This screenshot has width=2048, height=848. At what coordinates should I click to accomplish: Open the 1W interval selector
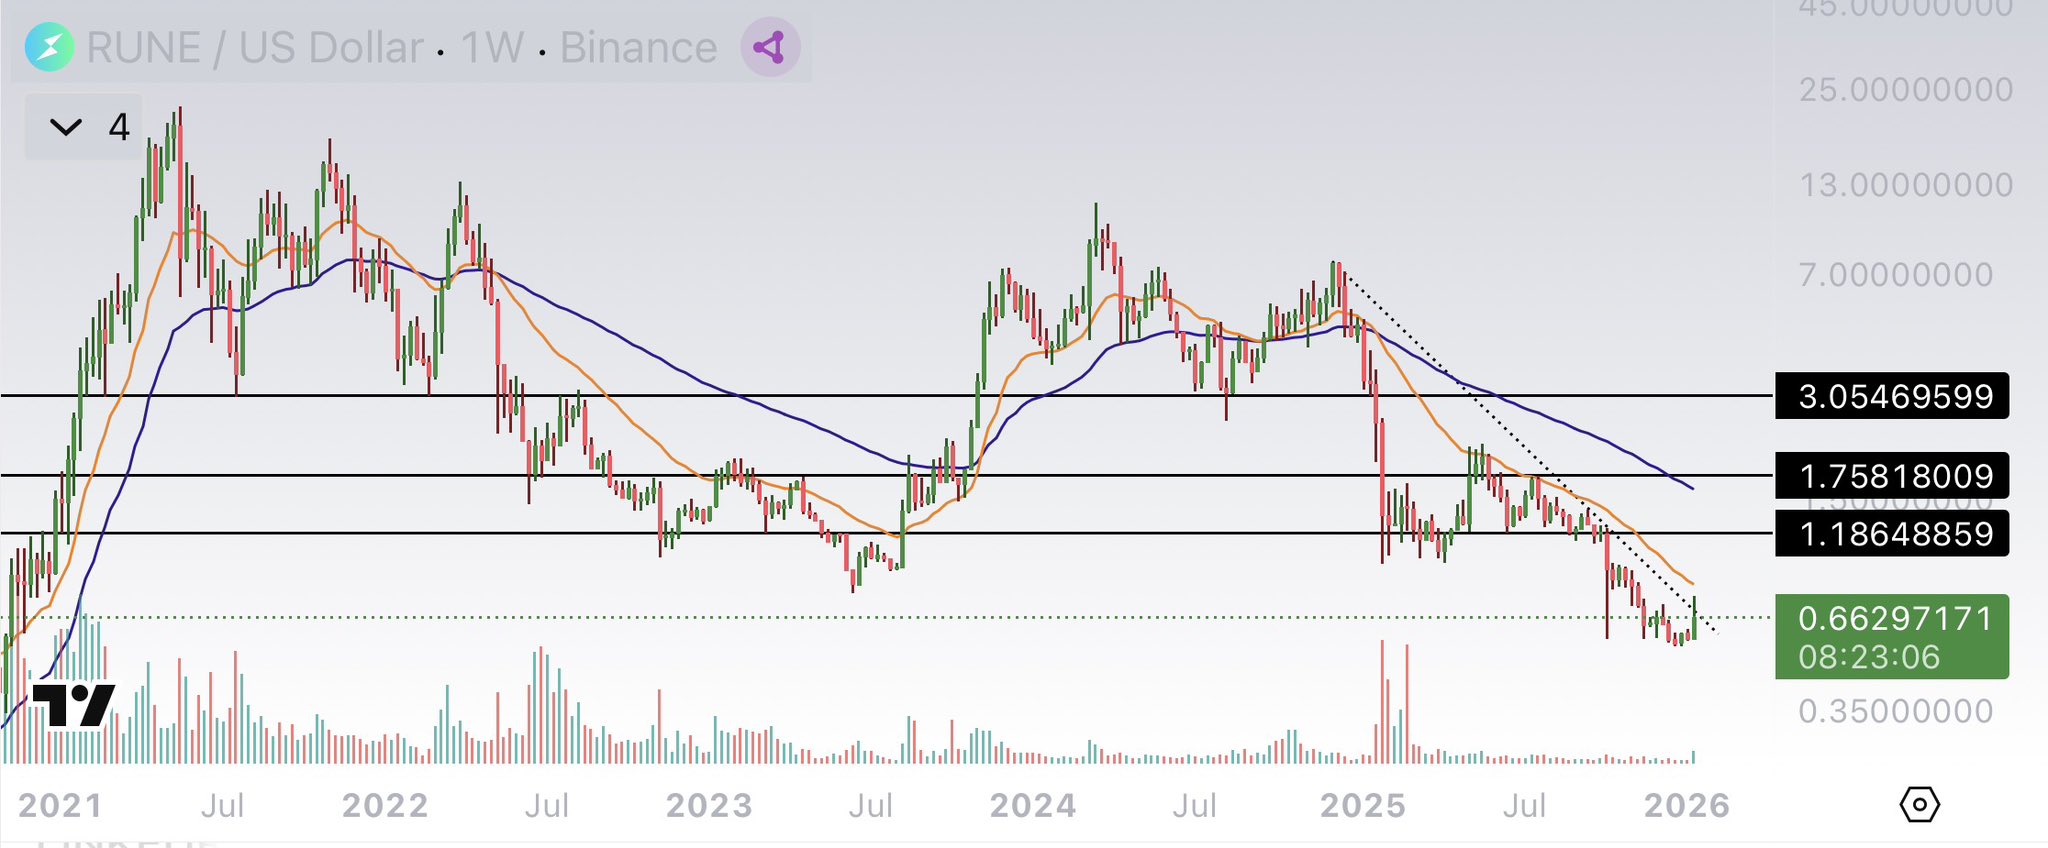[492, 48]
